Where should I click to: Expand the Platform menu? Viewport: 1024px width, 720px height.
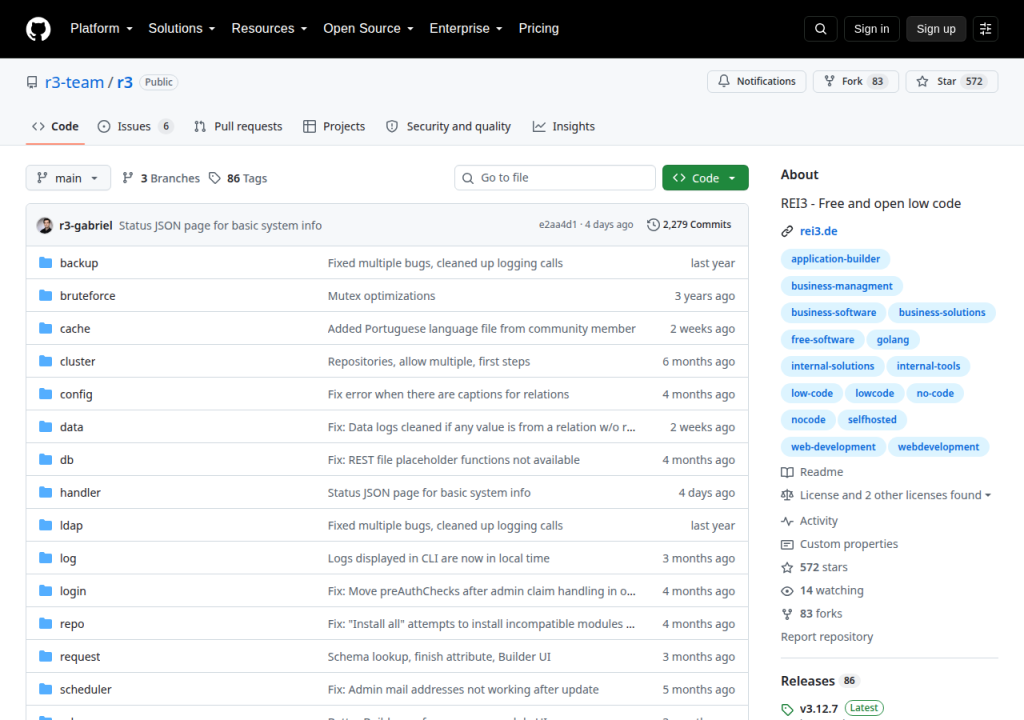click(x=101, y=29)
